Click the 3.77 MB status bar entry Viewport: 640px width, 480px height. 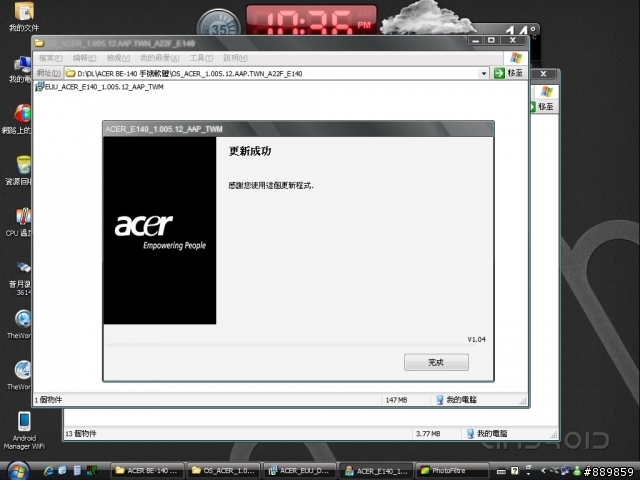point(428,433)
